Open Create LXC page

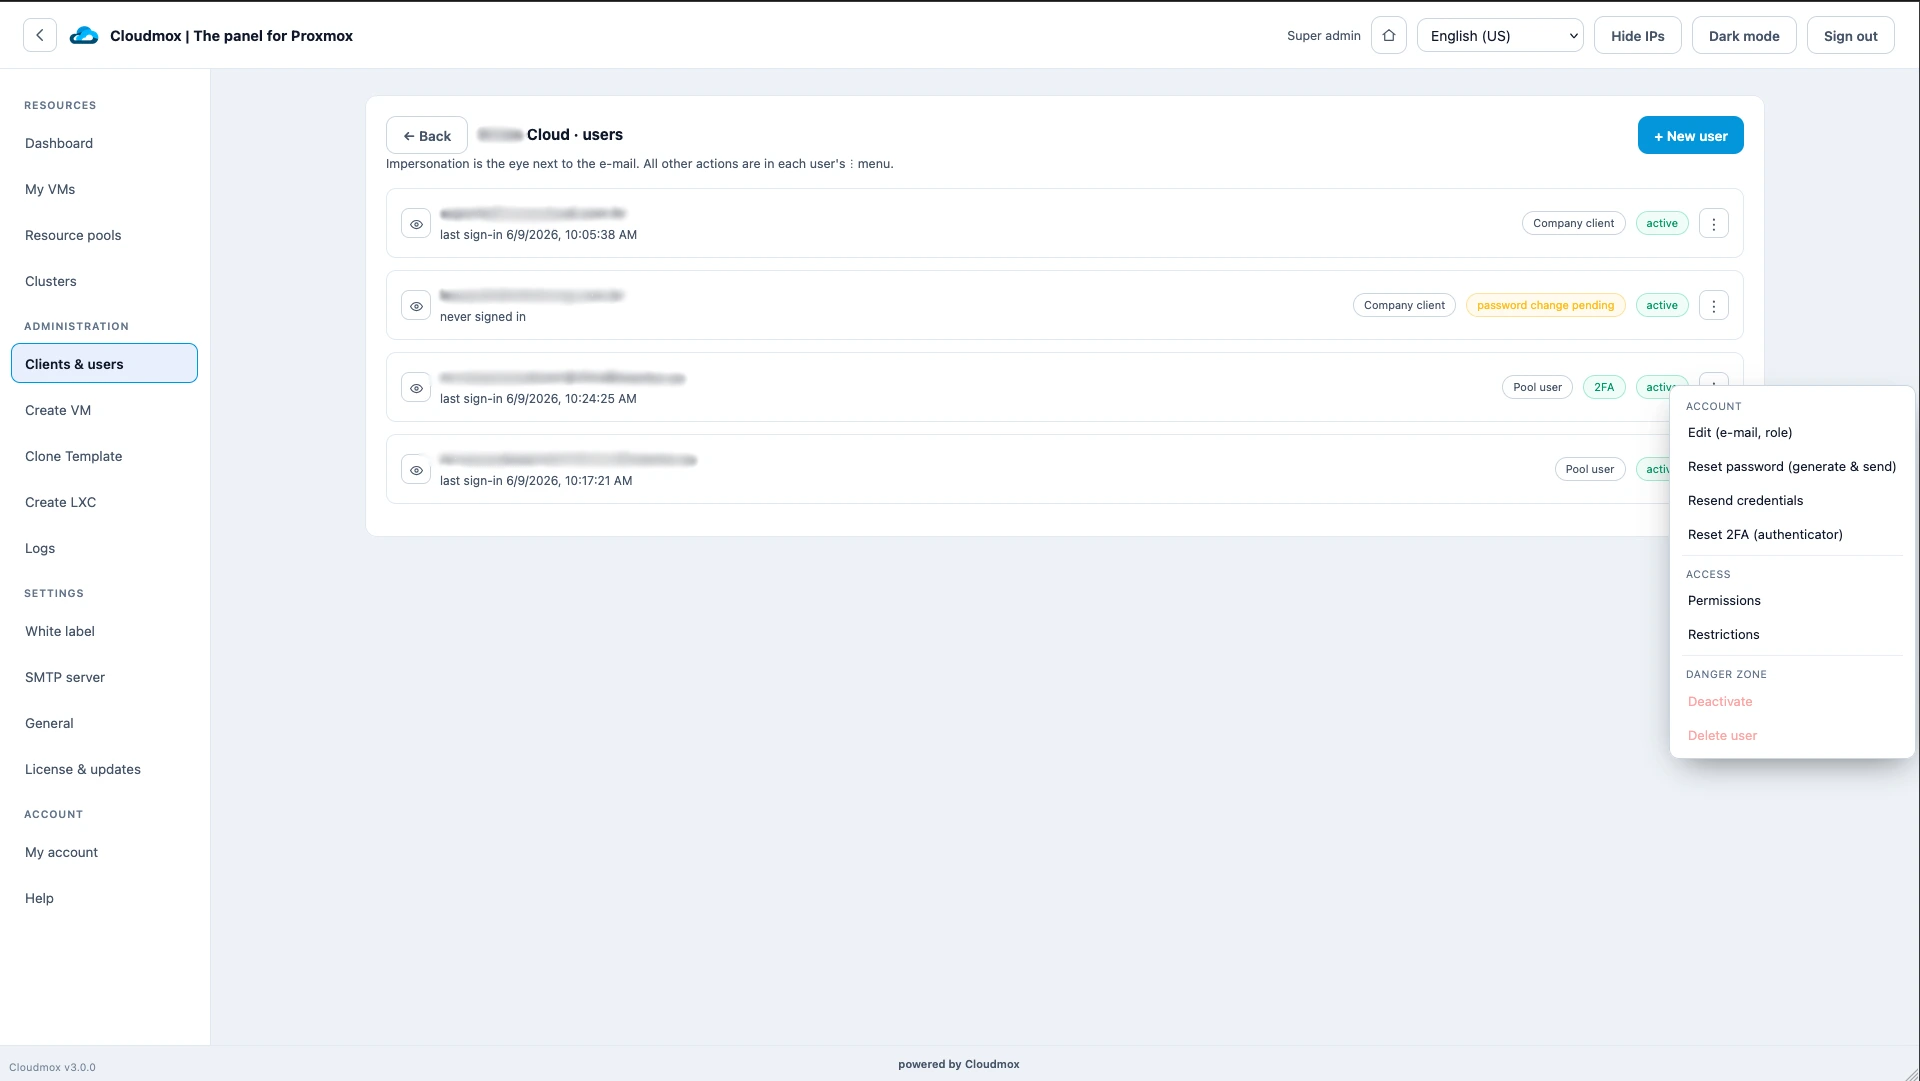(x=104, y=502)
